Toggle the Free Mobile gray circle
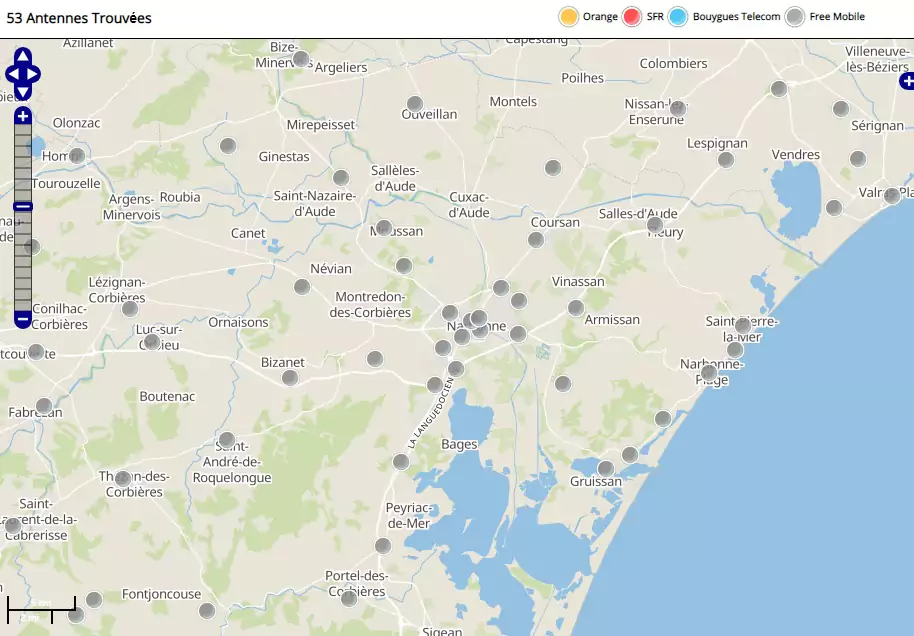The image size is (914, 636). [795, 17]
